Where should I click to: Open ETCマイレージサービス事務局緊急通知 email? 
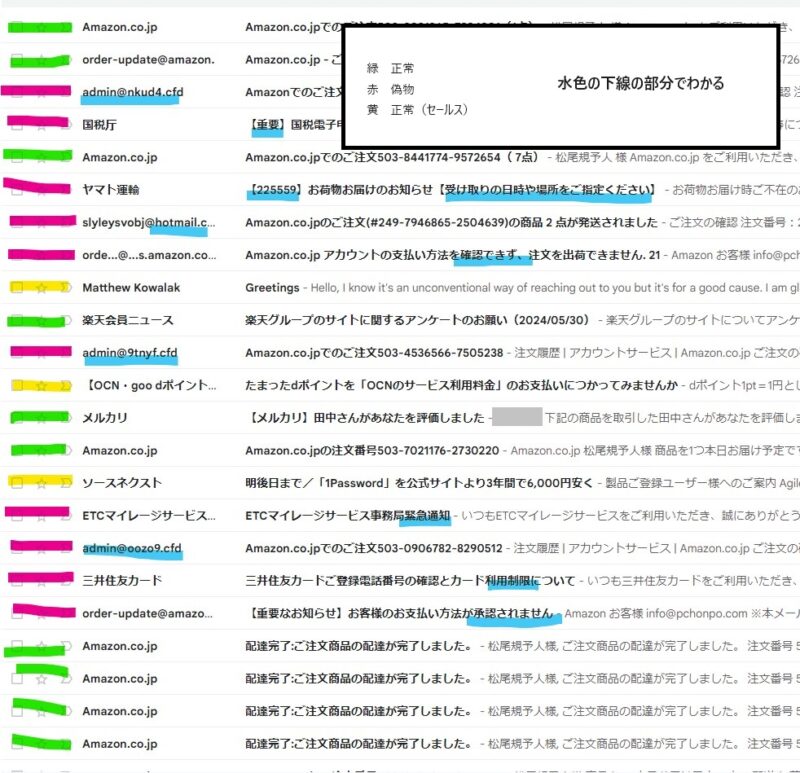(400, 515)
